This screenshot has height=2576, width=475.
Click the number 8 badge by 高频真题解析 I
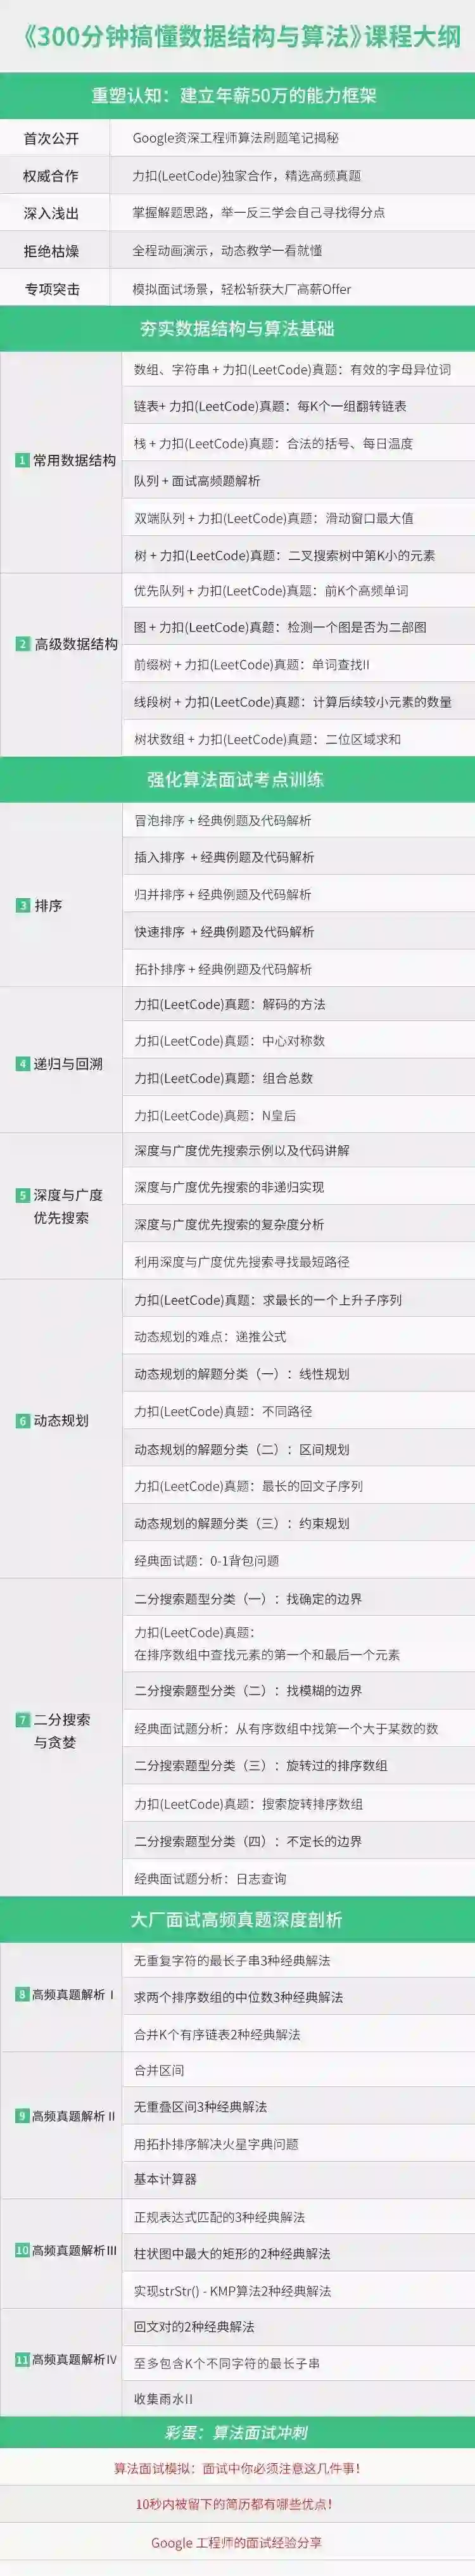coord(22,1994)
